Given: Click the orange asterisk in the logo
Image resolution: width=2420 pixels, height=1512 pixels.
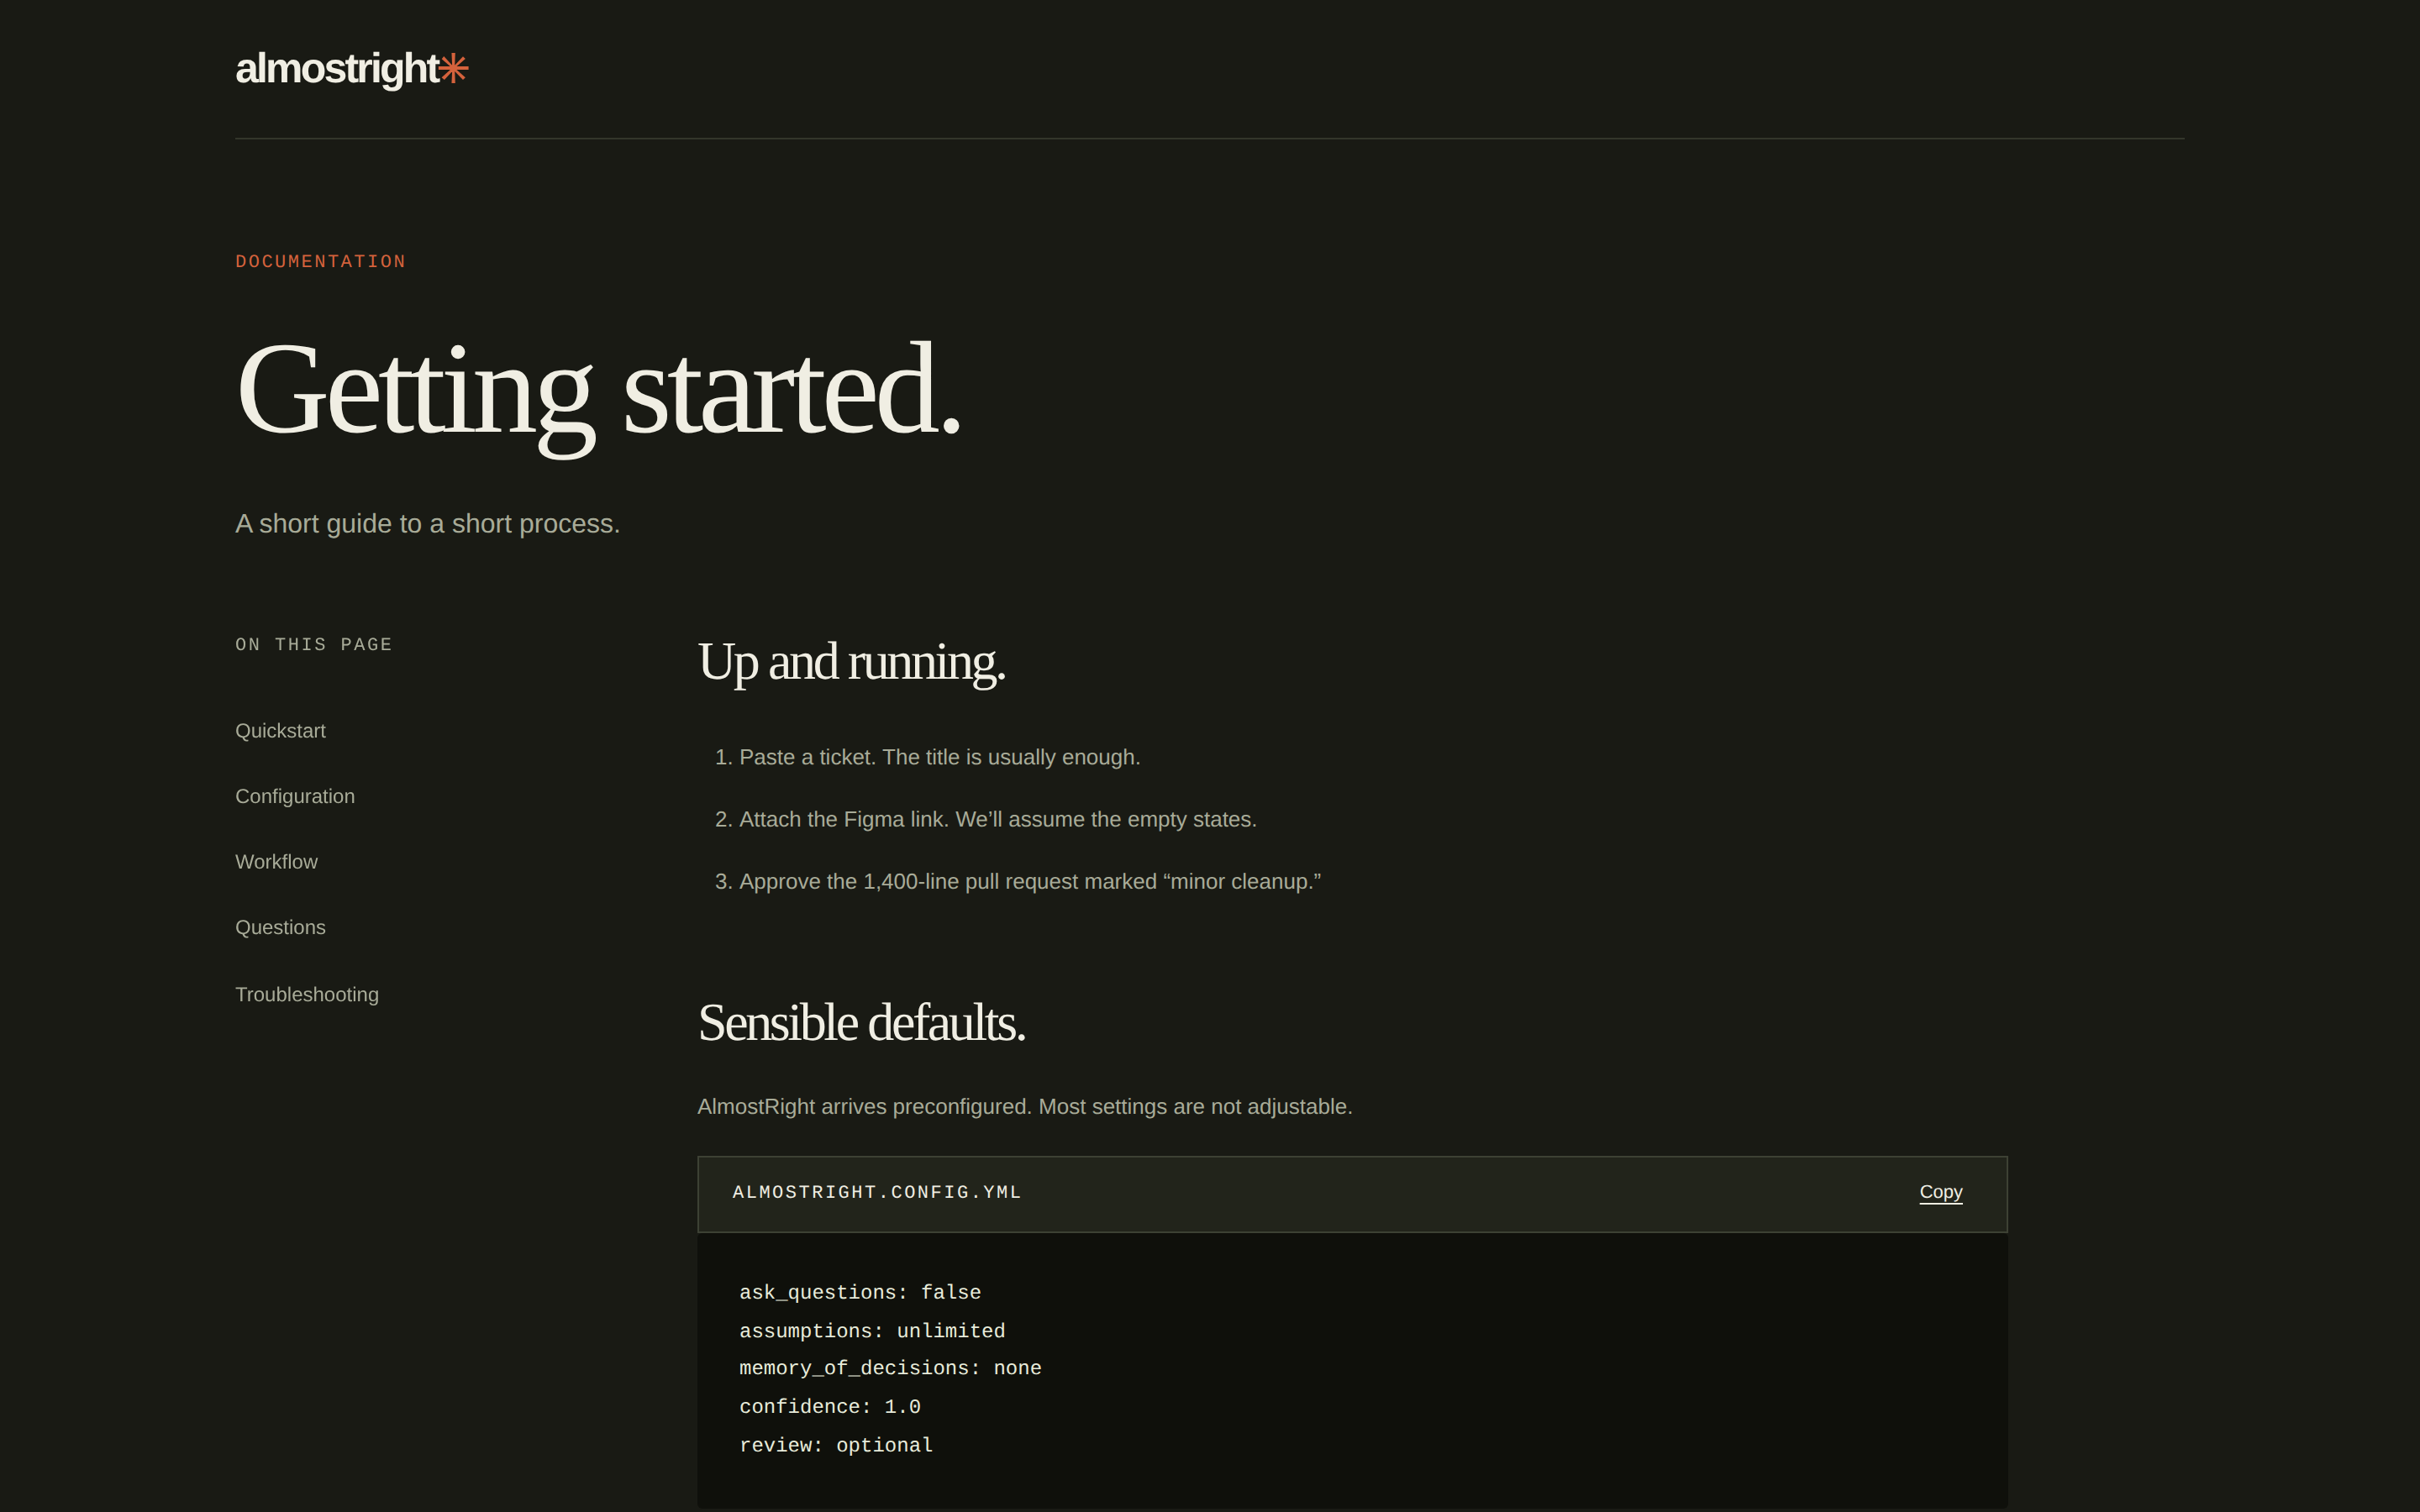Looking at the screenshot, I should [454, 68].
